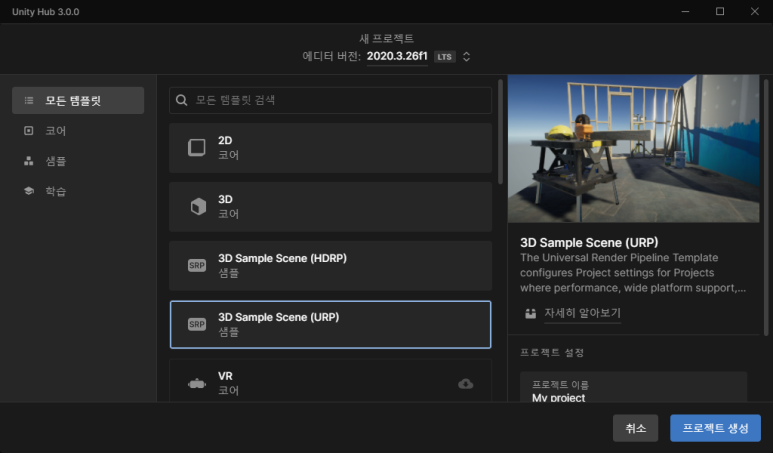Click the 프로젝트 설정 heading
The height and width of the screenshot is (453, 773).
point(552,352)
